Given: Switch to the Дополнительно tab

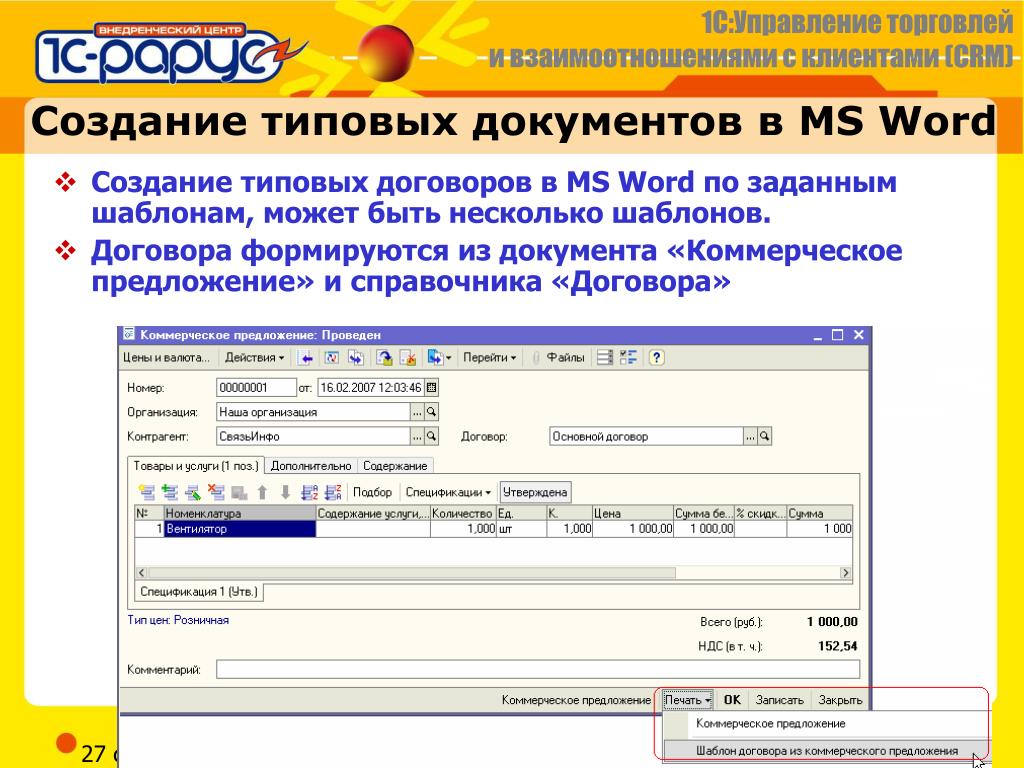Looking at the screenshot, I should click(311, 466).
